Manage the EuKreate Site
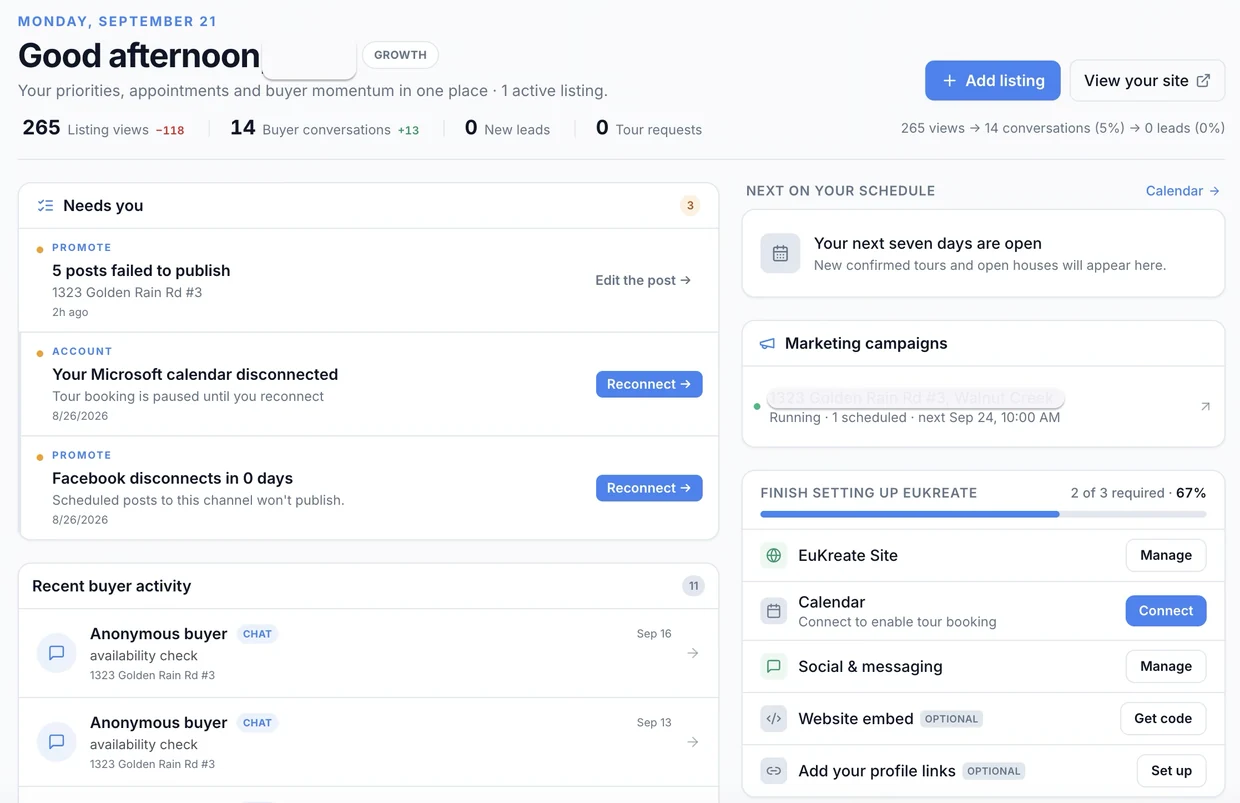Viewport: 1240px width, 803px height. 1166,555
